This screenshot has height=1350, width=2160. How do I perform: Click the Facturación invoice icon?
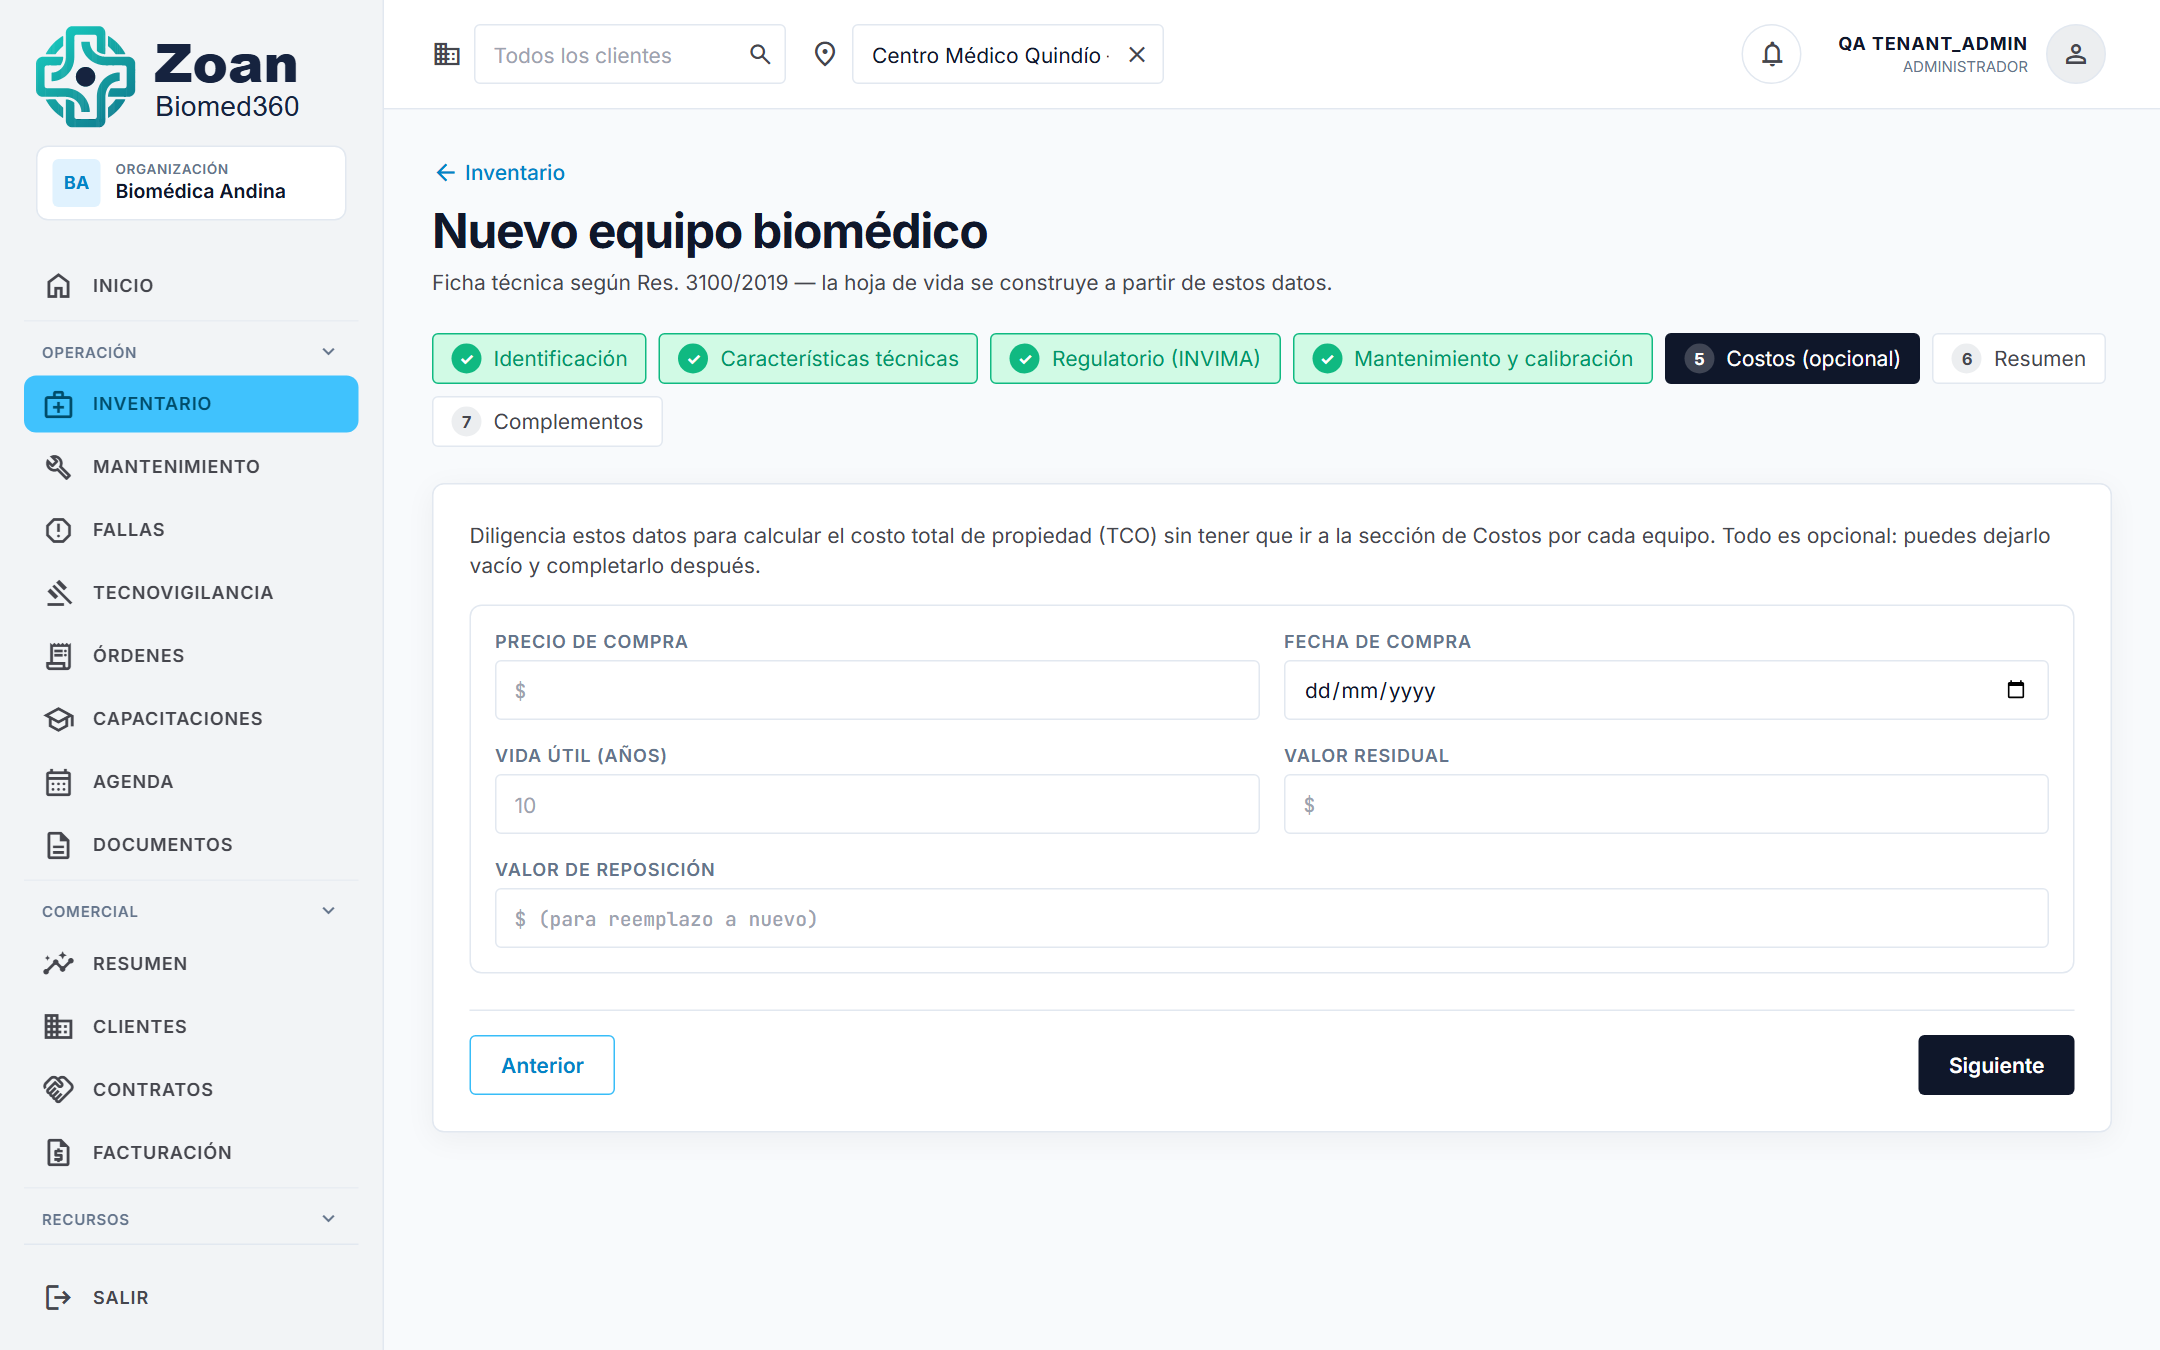tap(59, 1153)
